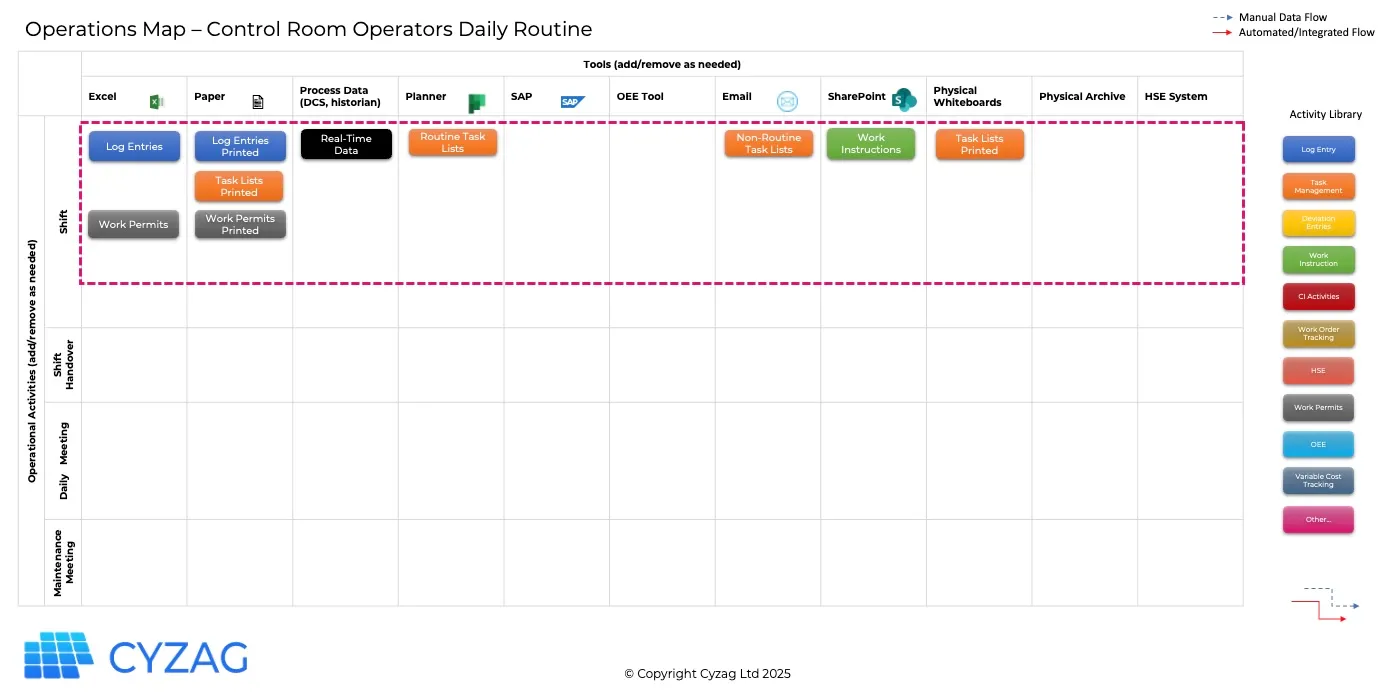The height and width of the screenshot is (692, 1399).
Task: Click the Daily Meeting row label
Action: [64, 460]
